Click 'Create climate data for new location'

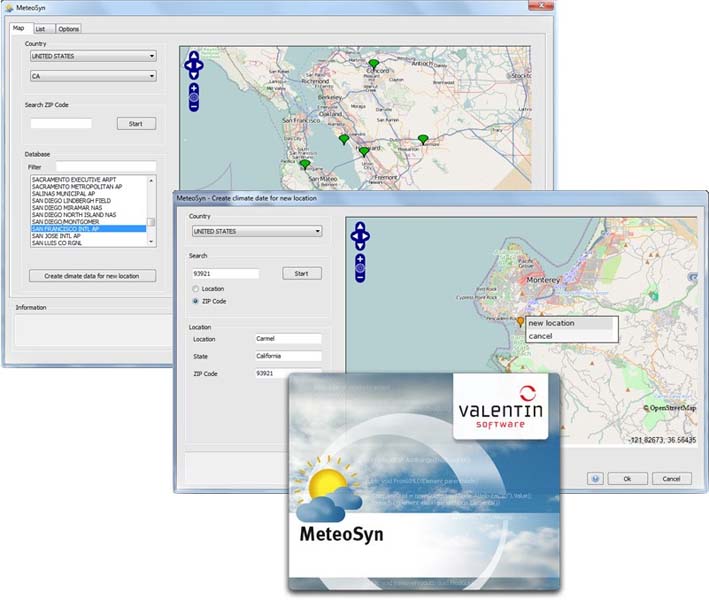pos(92,276)
